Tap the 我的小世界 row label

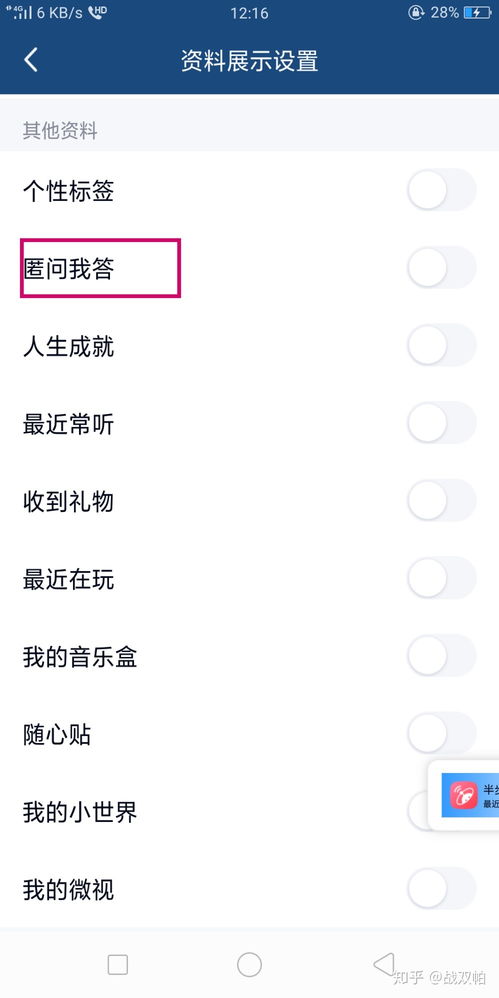[80, 812]
